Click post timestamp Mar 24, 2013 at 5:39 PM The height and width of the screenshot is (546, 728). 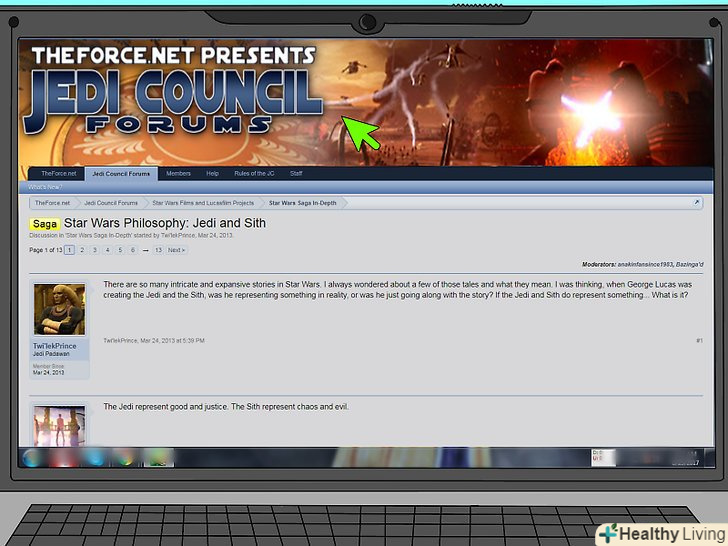172,341
